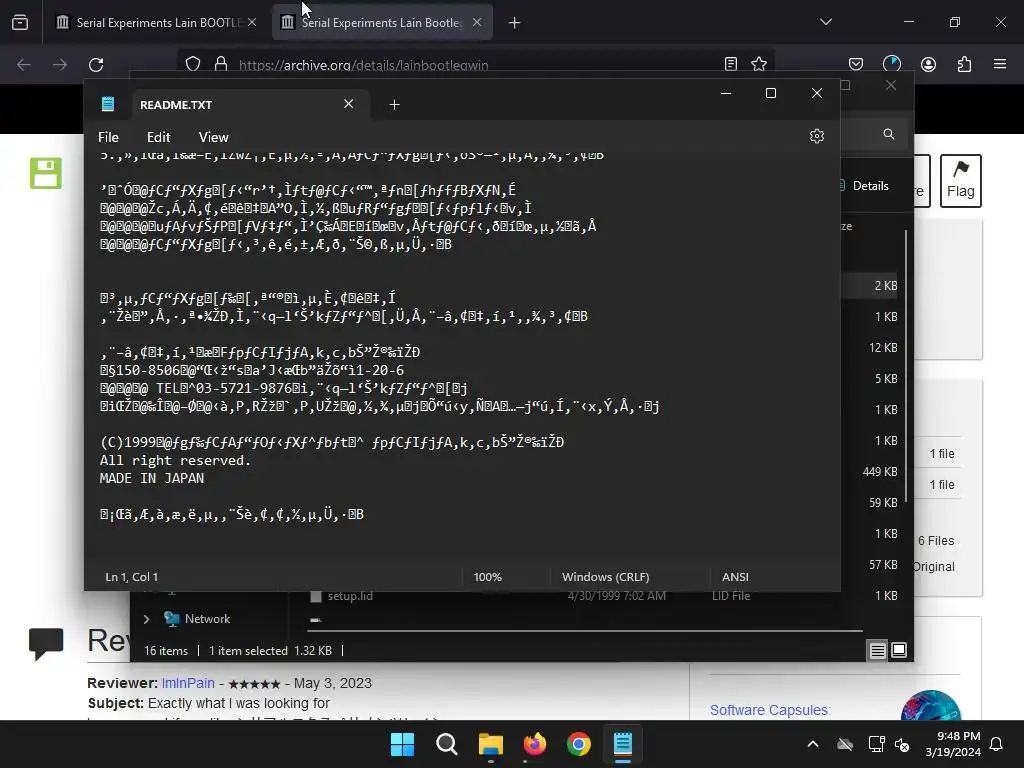1024x768 pixels.
Task: Close the active Serial Experiments Lain Bootleg tab
Action: click(477, 22)
